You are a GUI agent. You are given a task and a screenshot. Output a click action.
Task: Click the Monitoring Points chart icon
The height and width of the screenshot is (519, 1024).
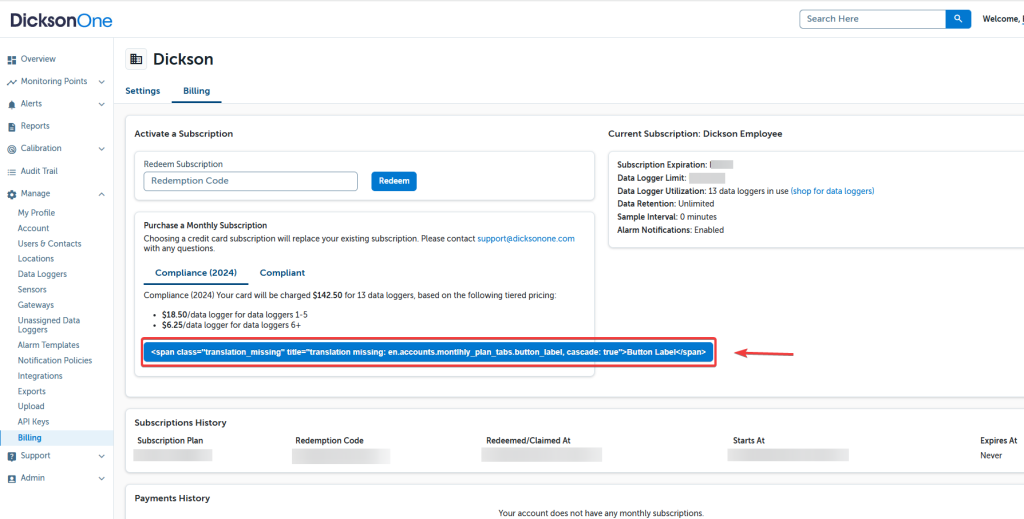coord(12,82)
